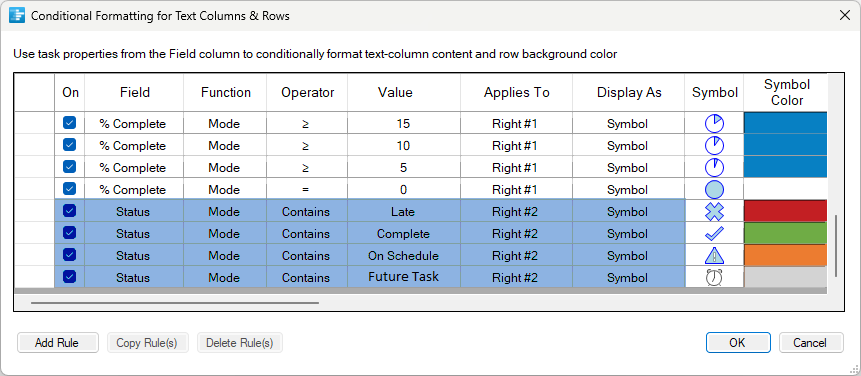Open the Field cell in the value 15 row
The height and width of the screenshot is (376, 861).
(x=133, y=124)
